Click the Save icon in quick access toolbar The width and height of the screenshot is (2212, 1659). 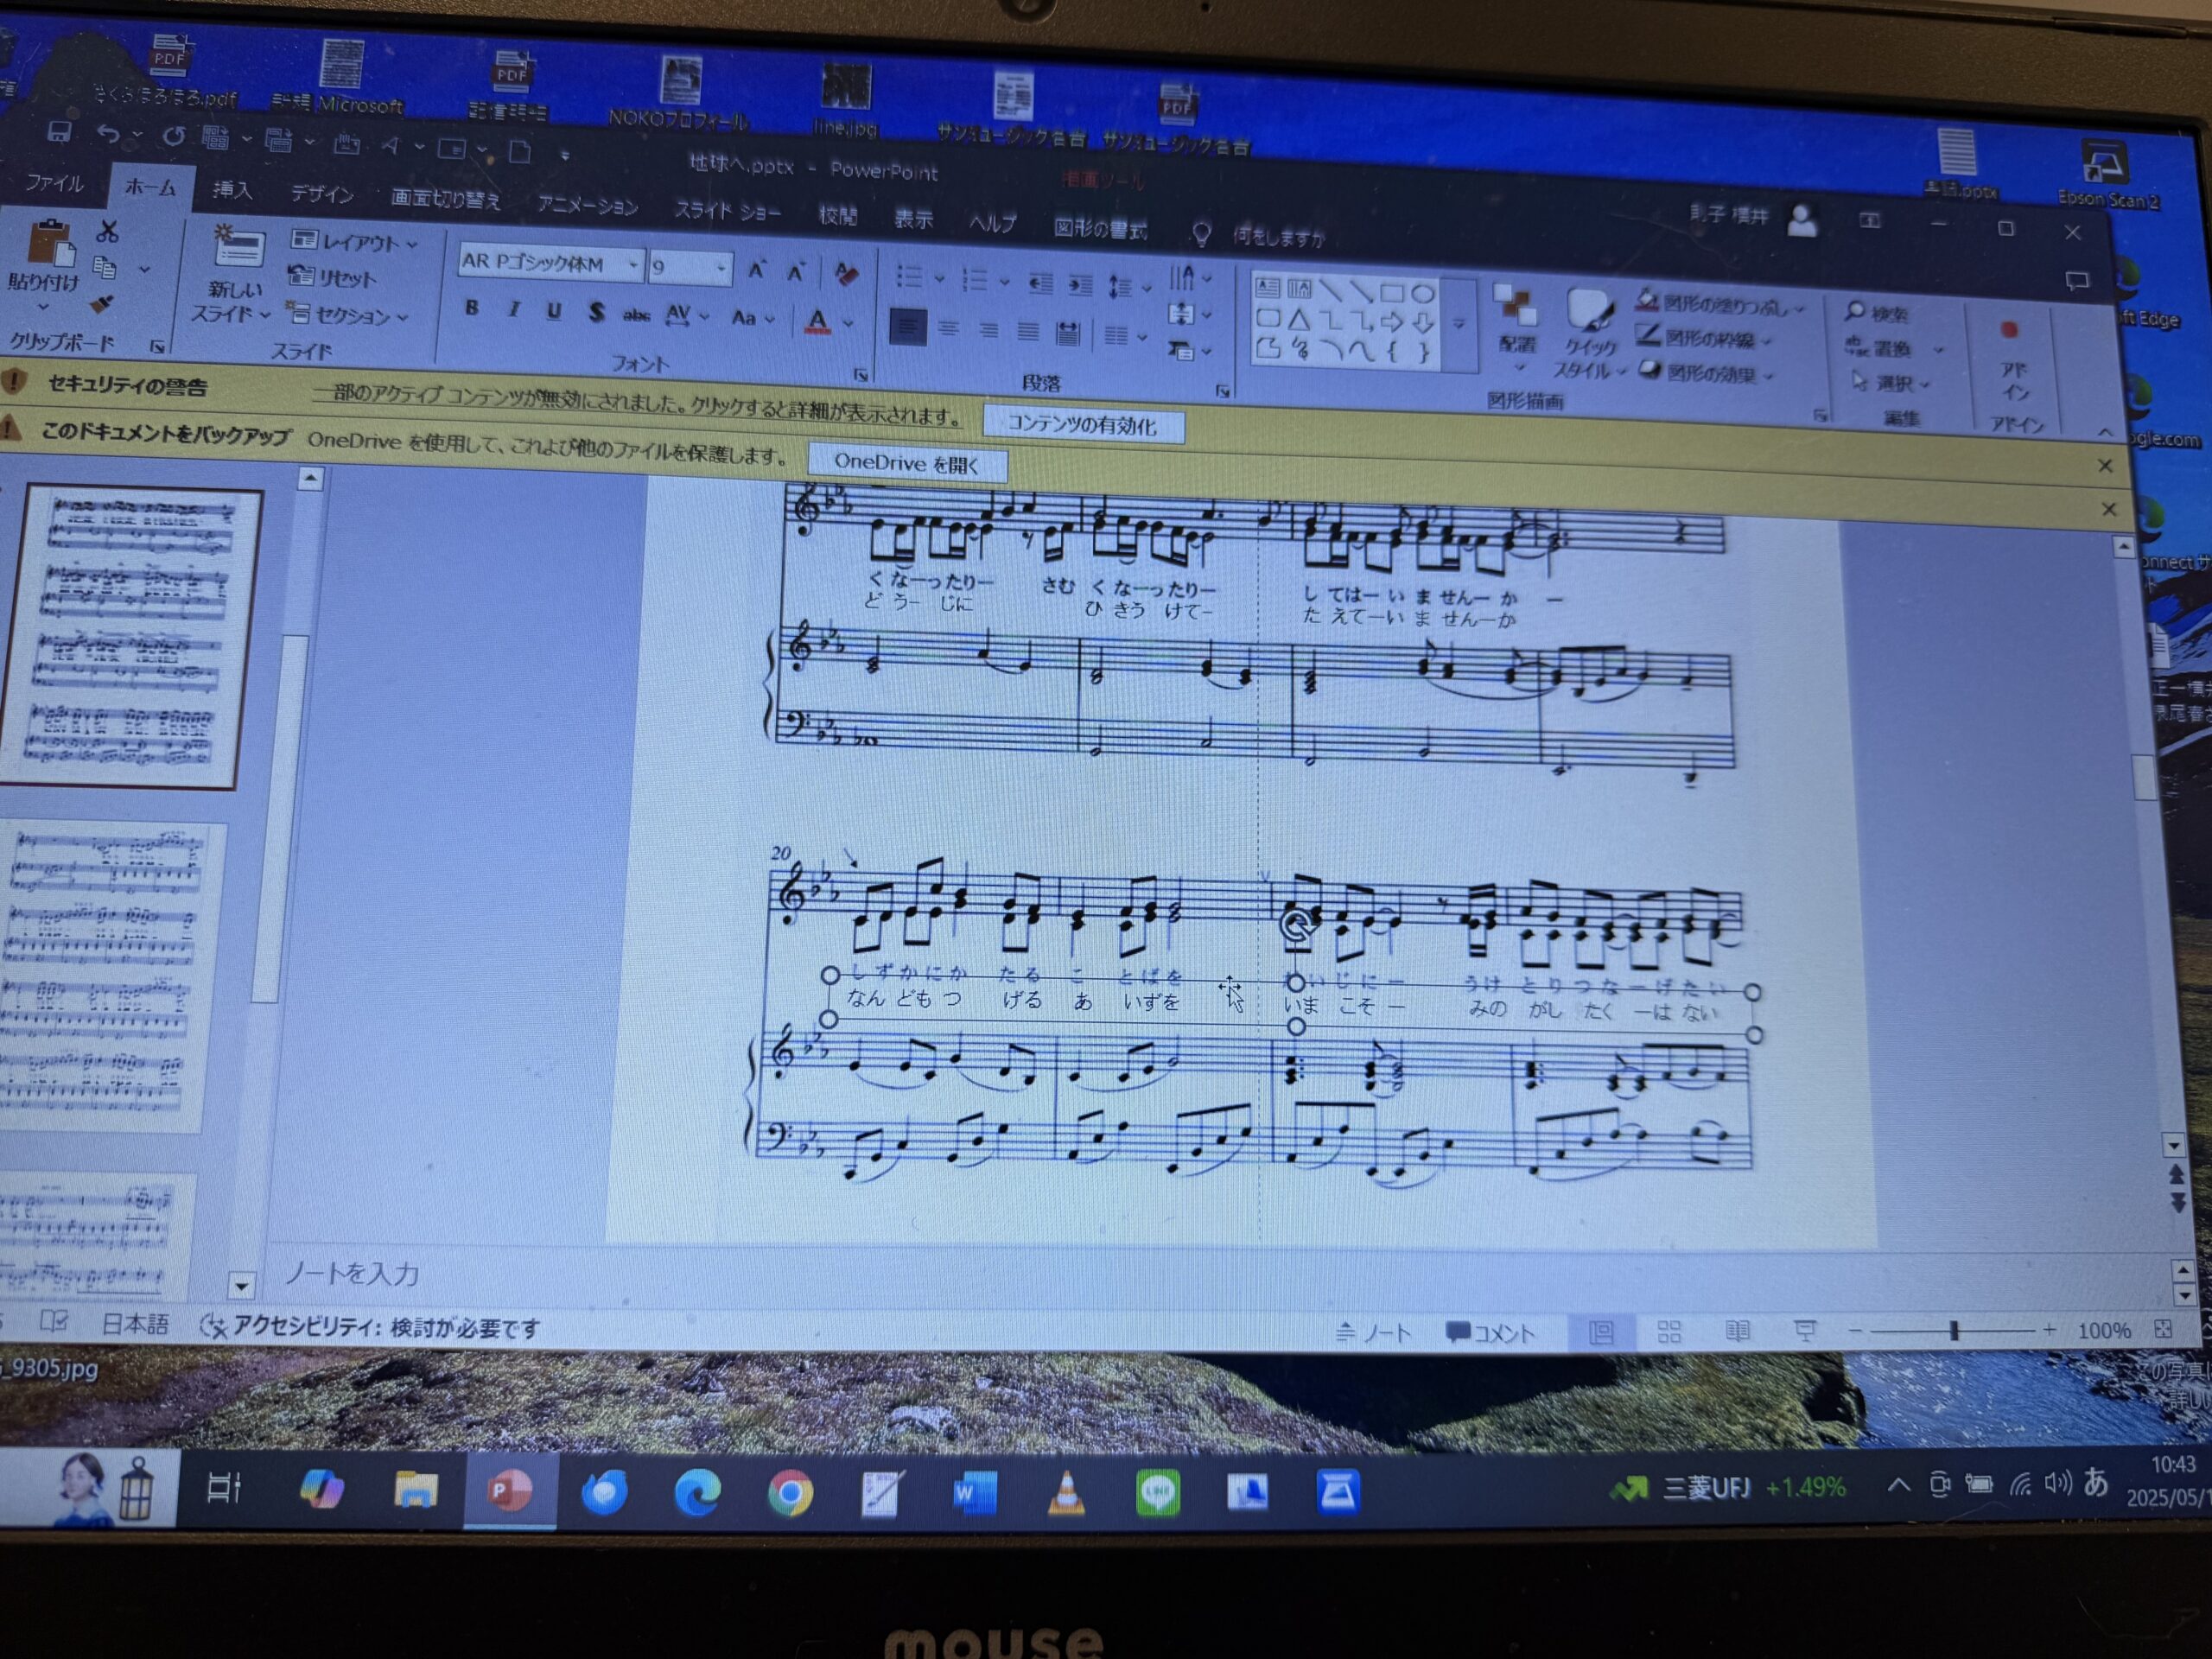(59, 132)
